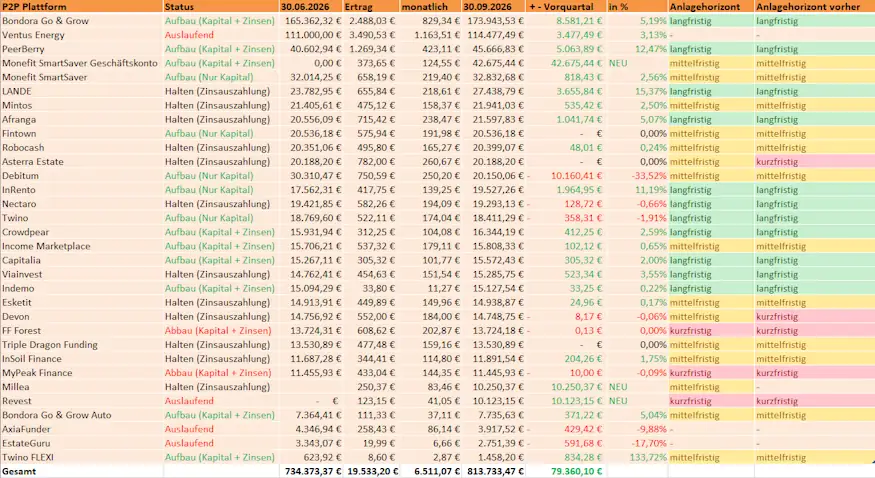Select the 'Twino FLEXI' platform cell
This screenshot has width=875, height=478.
click(x=81, y=457)
